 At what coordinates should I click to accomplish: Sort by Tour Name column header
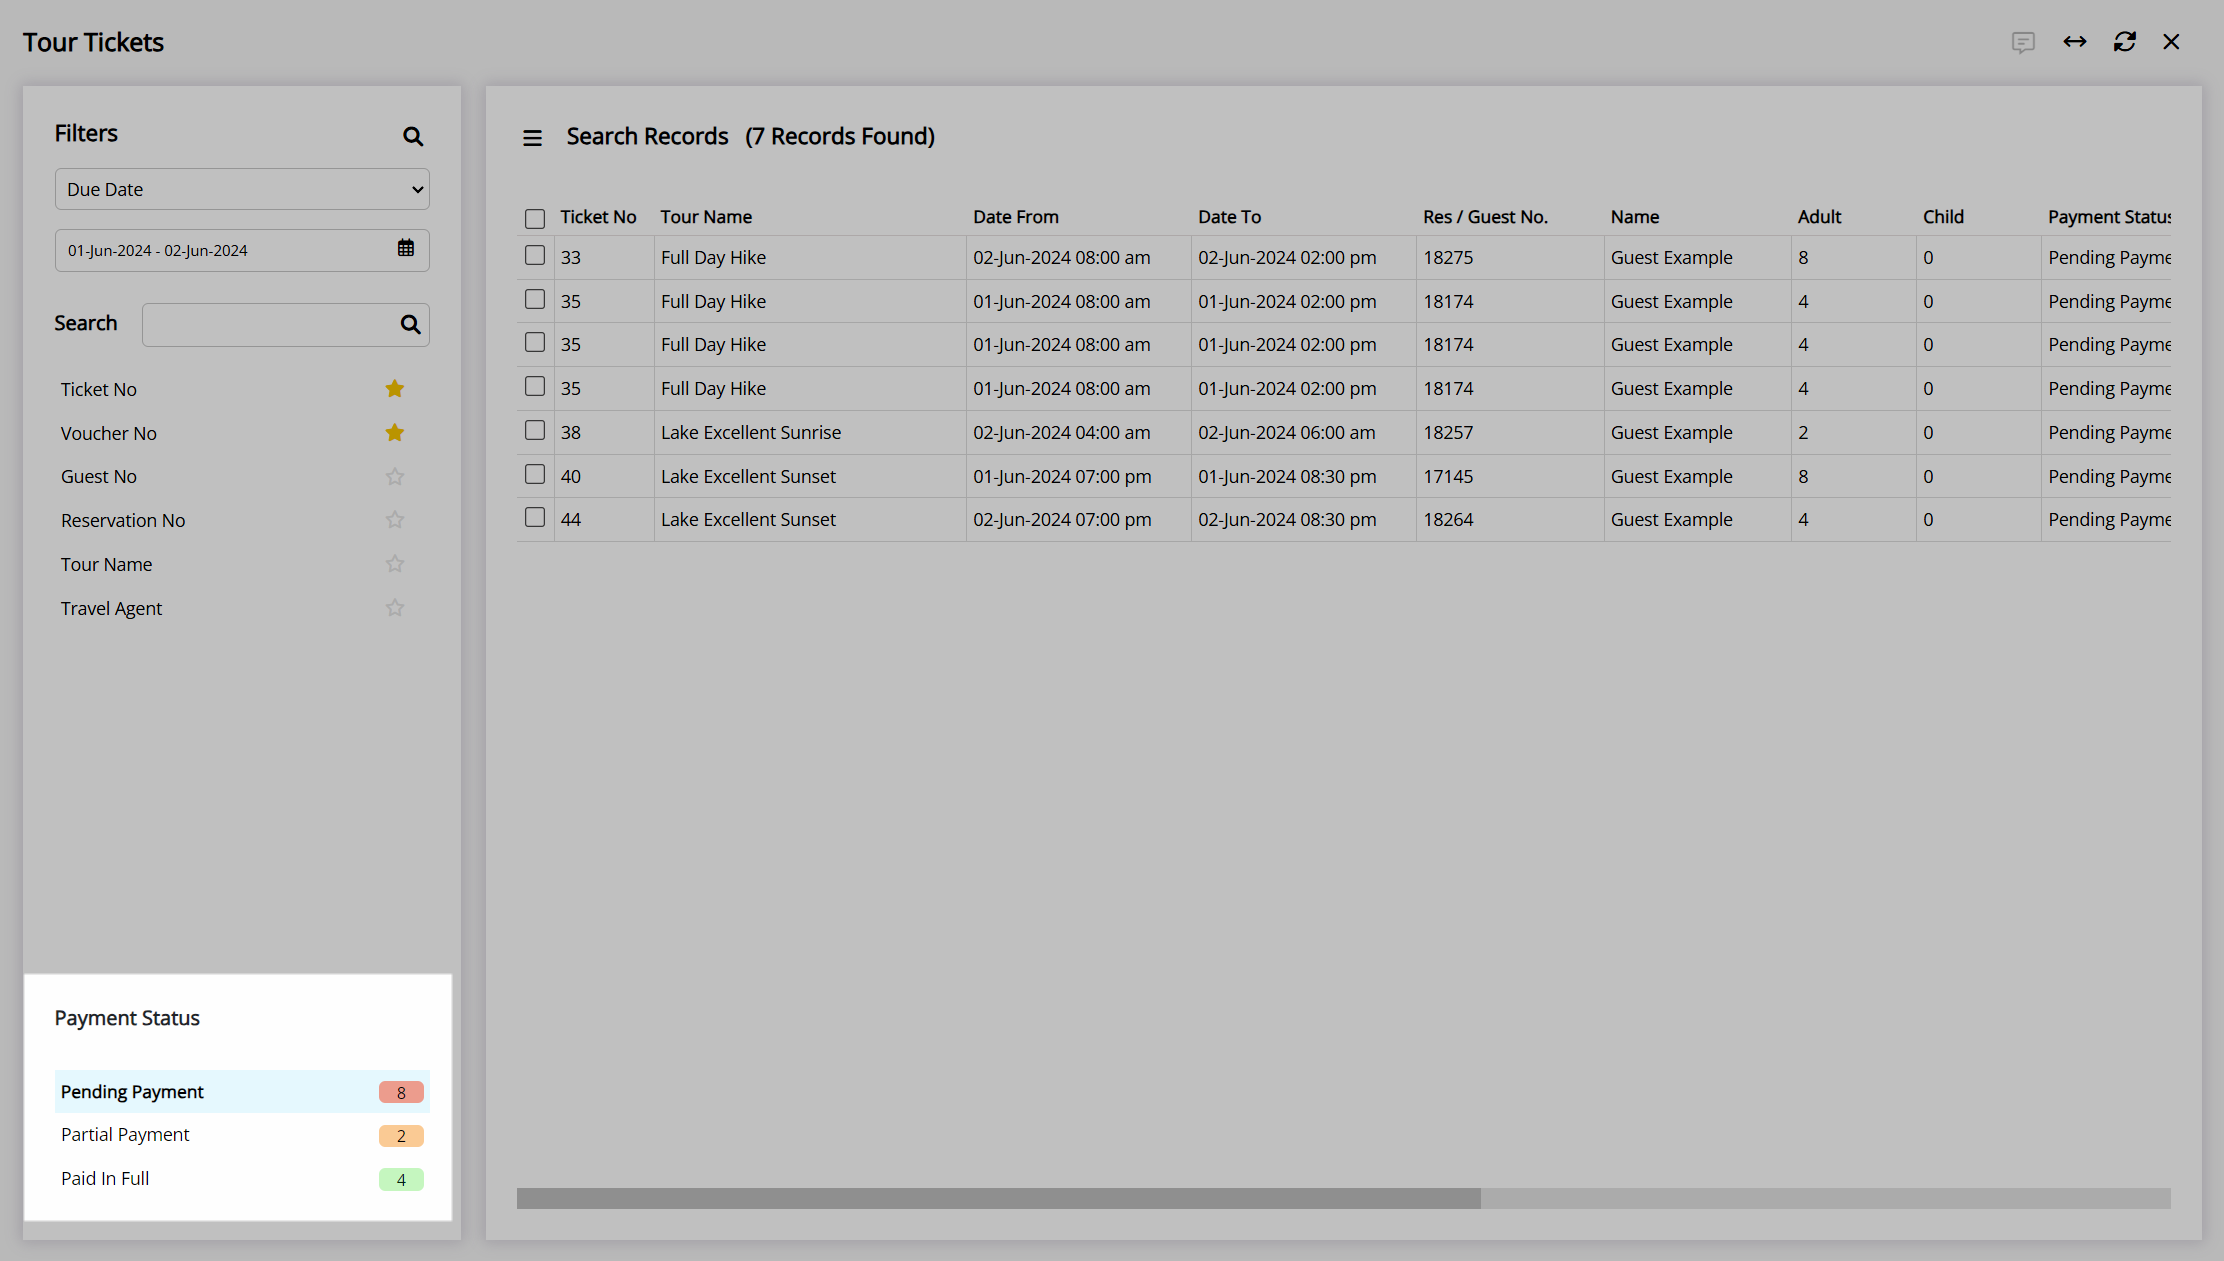tap(706, 217)
